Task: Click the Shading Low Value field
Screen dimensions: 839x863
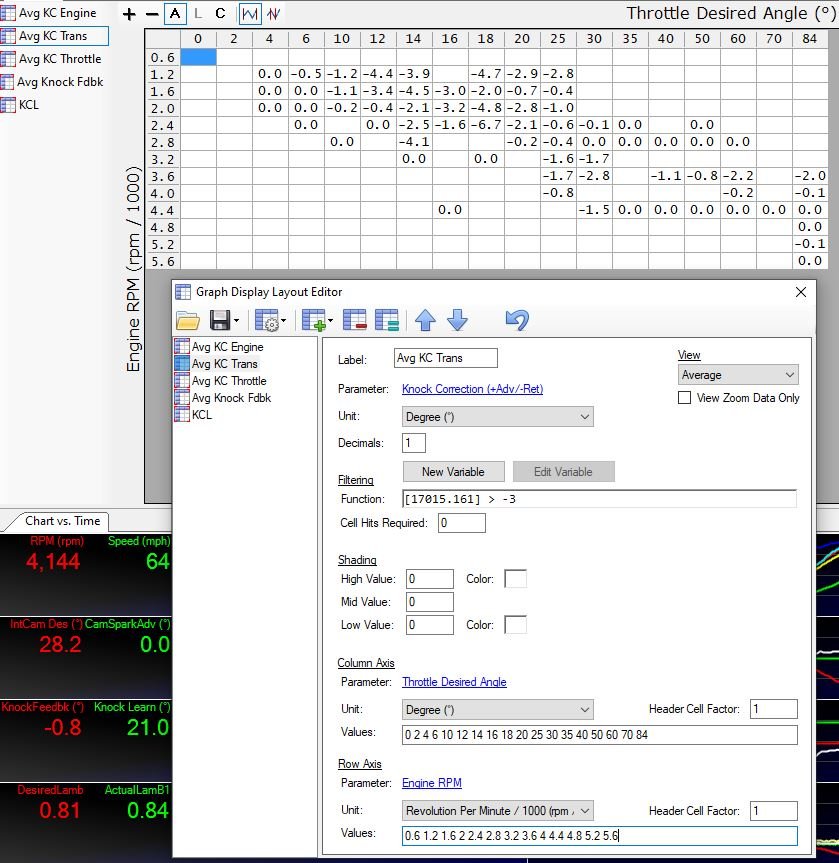Action: (429, 625)
